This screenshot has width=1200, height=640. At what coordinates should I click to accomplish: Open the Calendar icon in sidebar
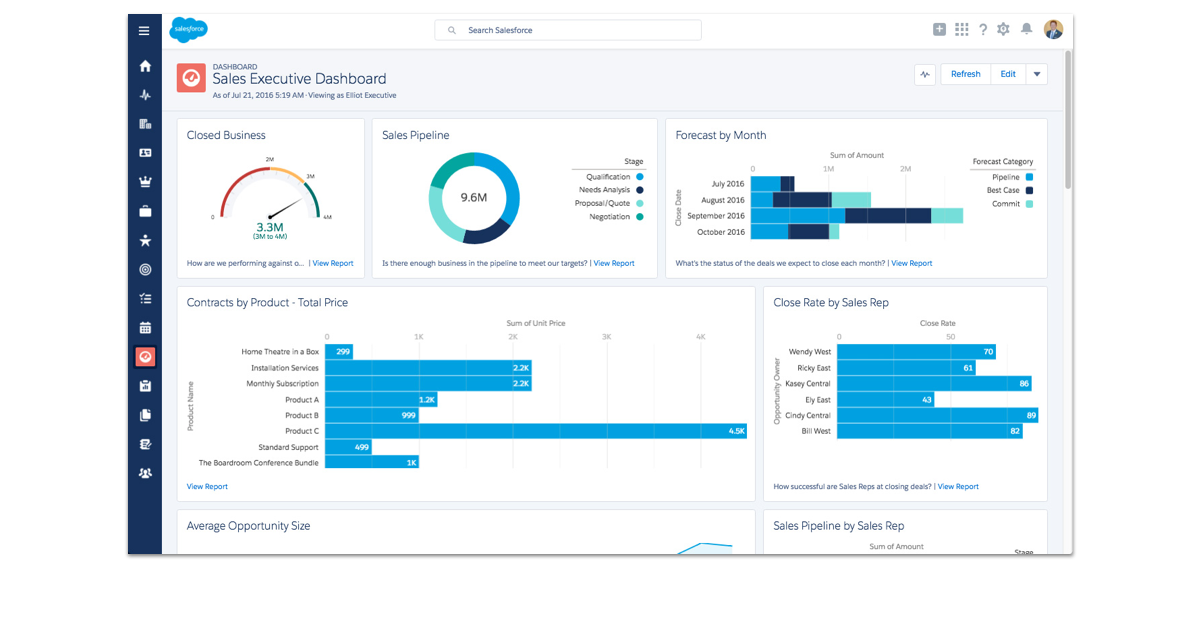pos(145,327)
